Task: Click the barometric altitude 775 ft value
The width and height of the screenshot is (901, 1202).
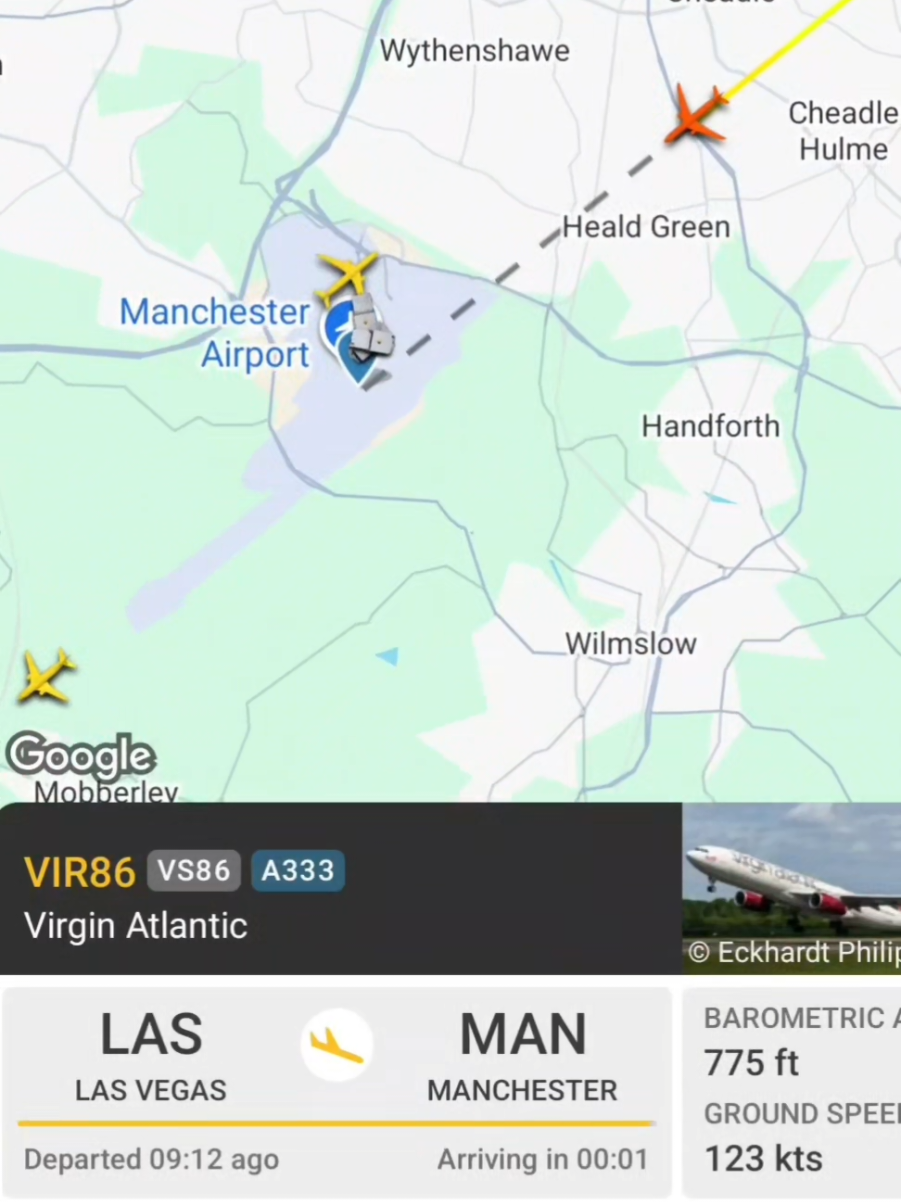Action: (x=752, y=1062)
